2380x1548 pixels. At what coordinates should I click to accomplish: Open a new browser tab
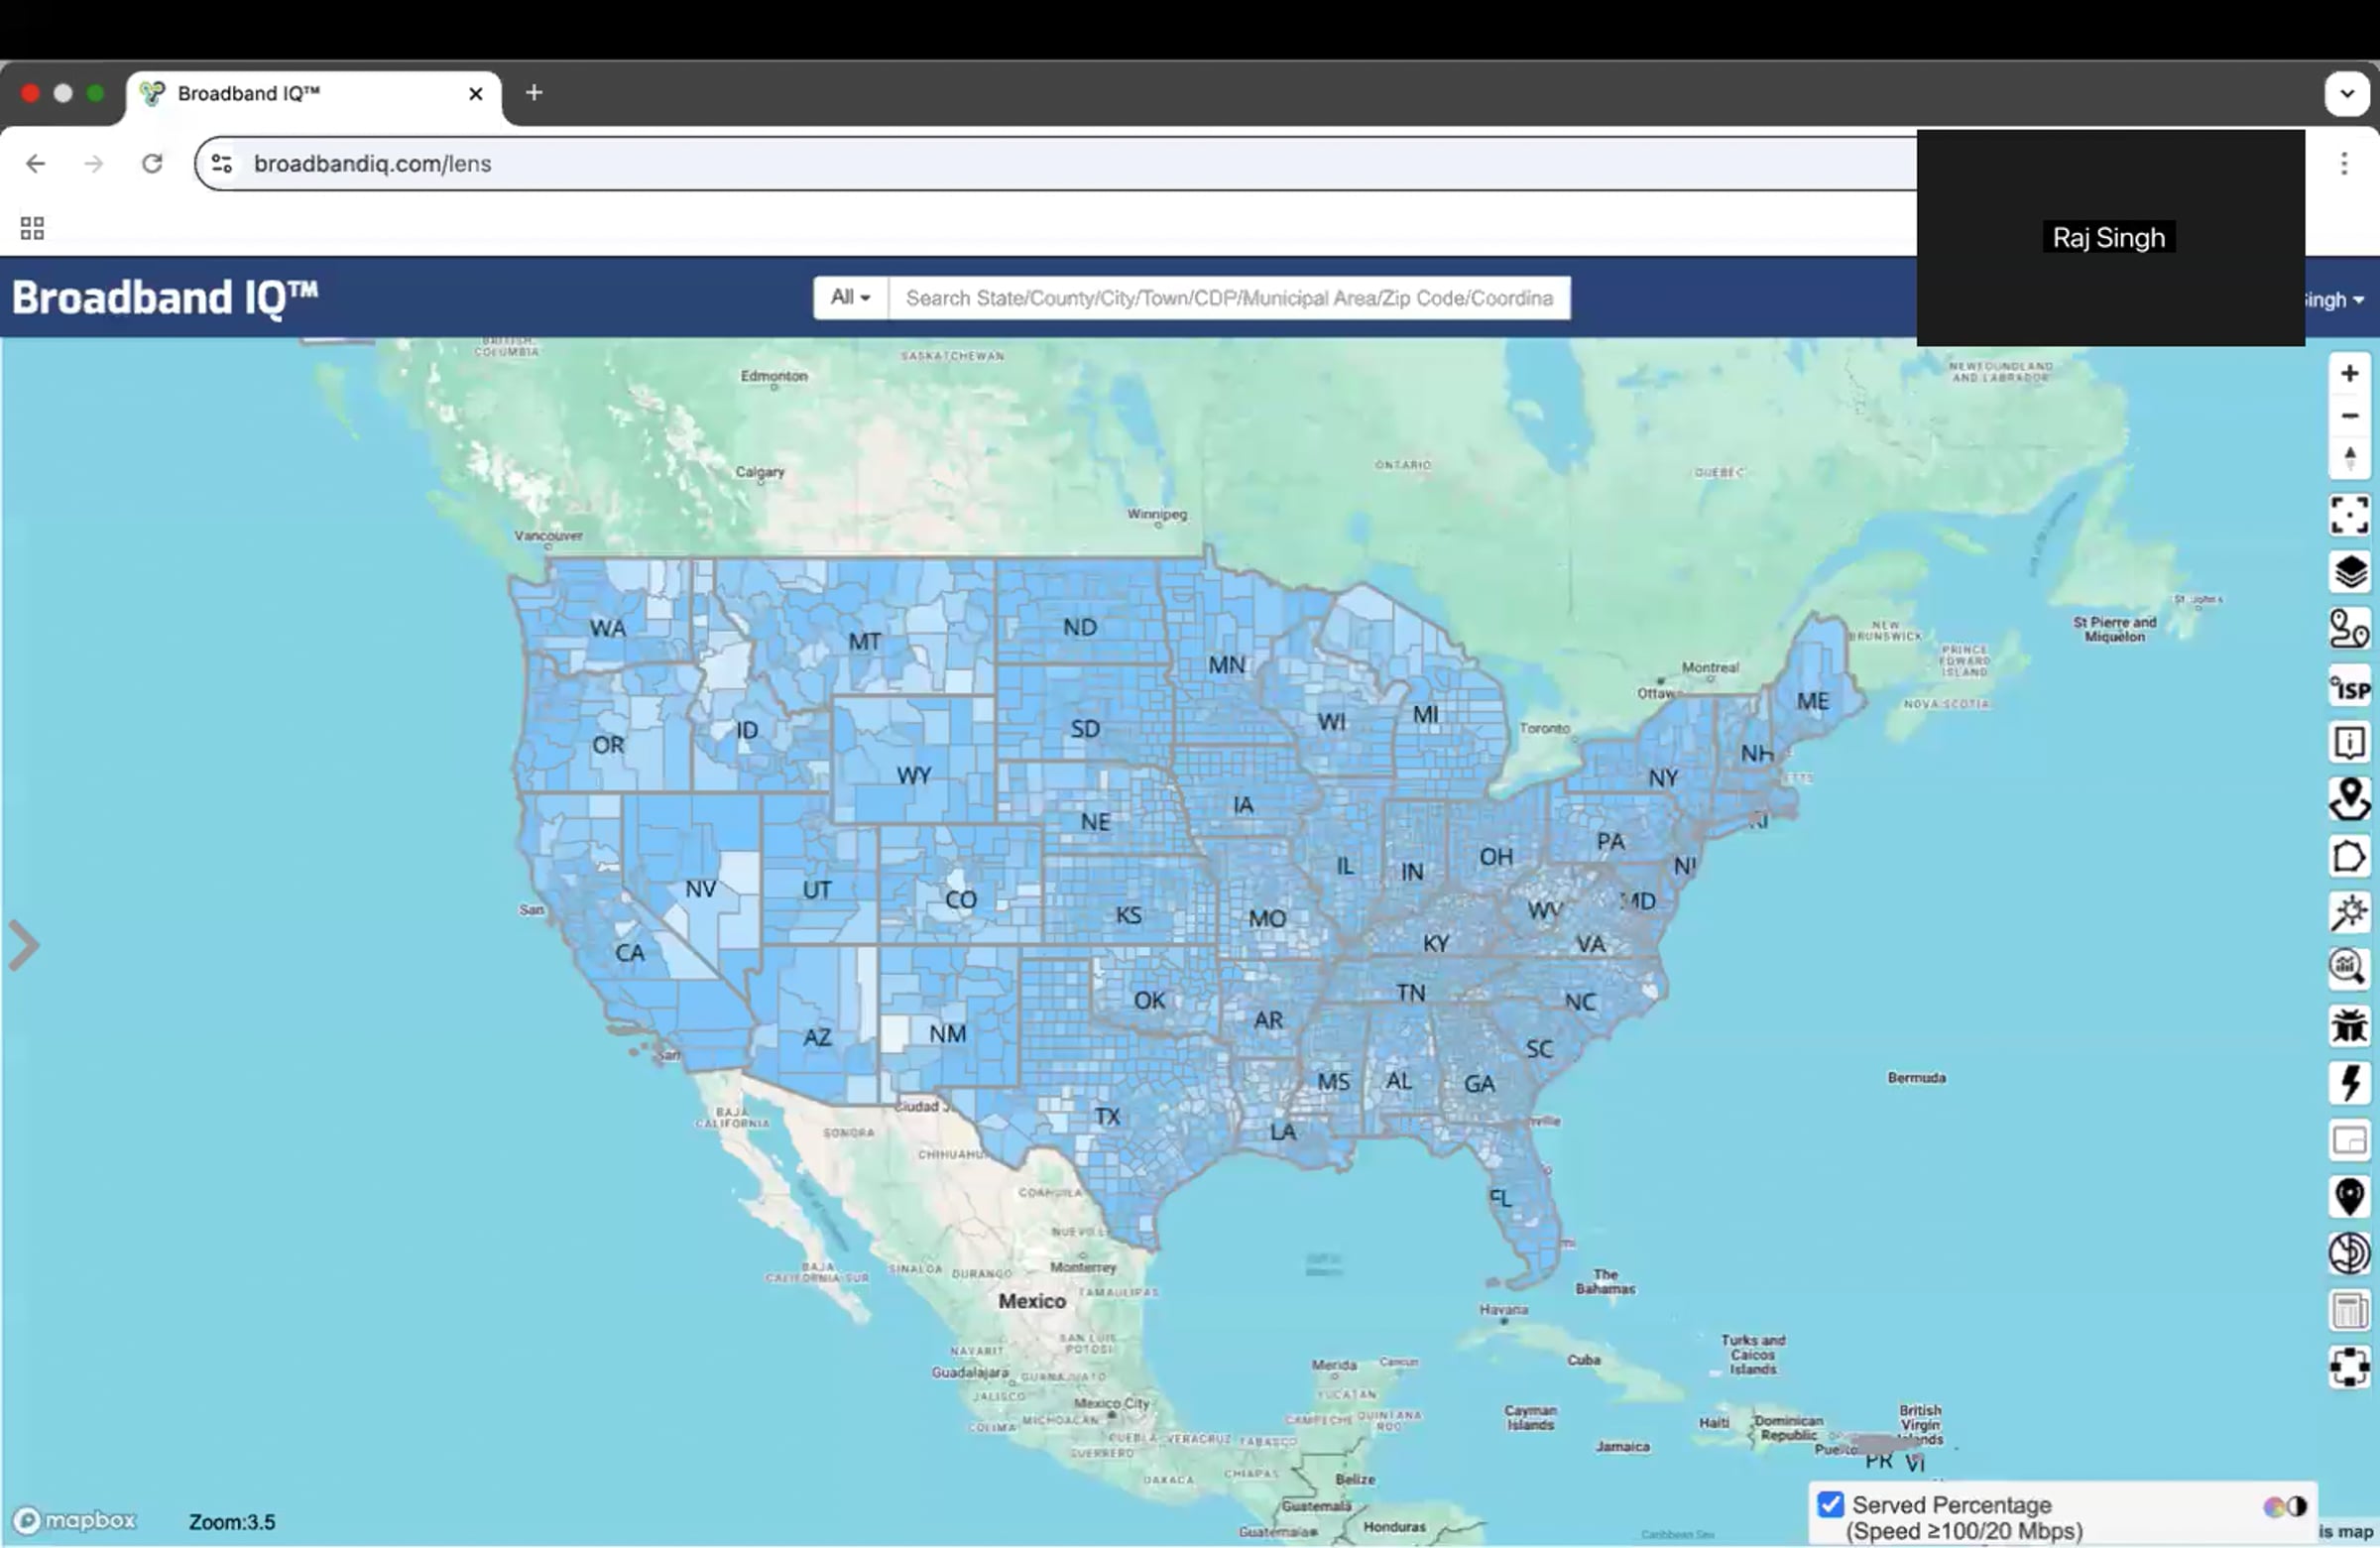pos(534,93)
